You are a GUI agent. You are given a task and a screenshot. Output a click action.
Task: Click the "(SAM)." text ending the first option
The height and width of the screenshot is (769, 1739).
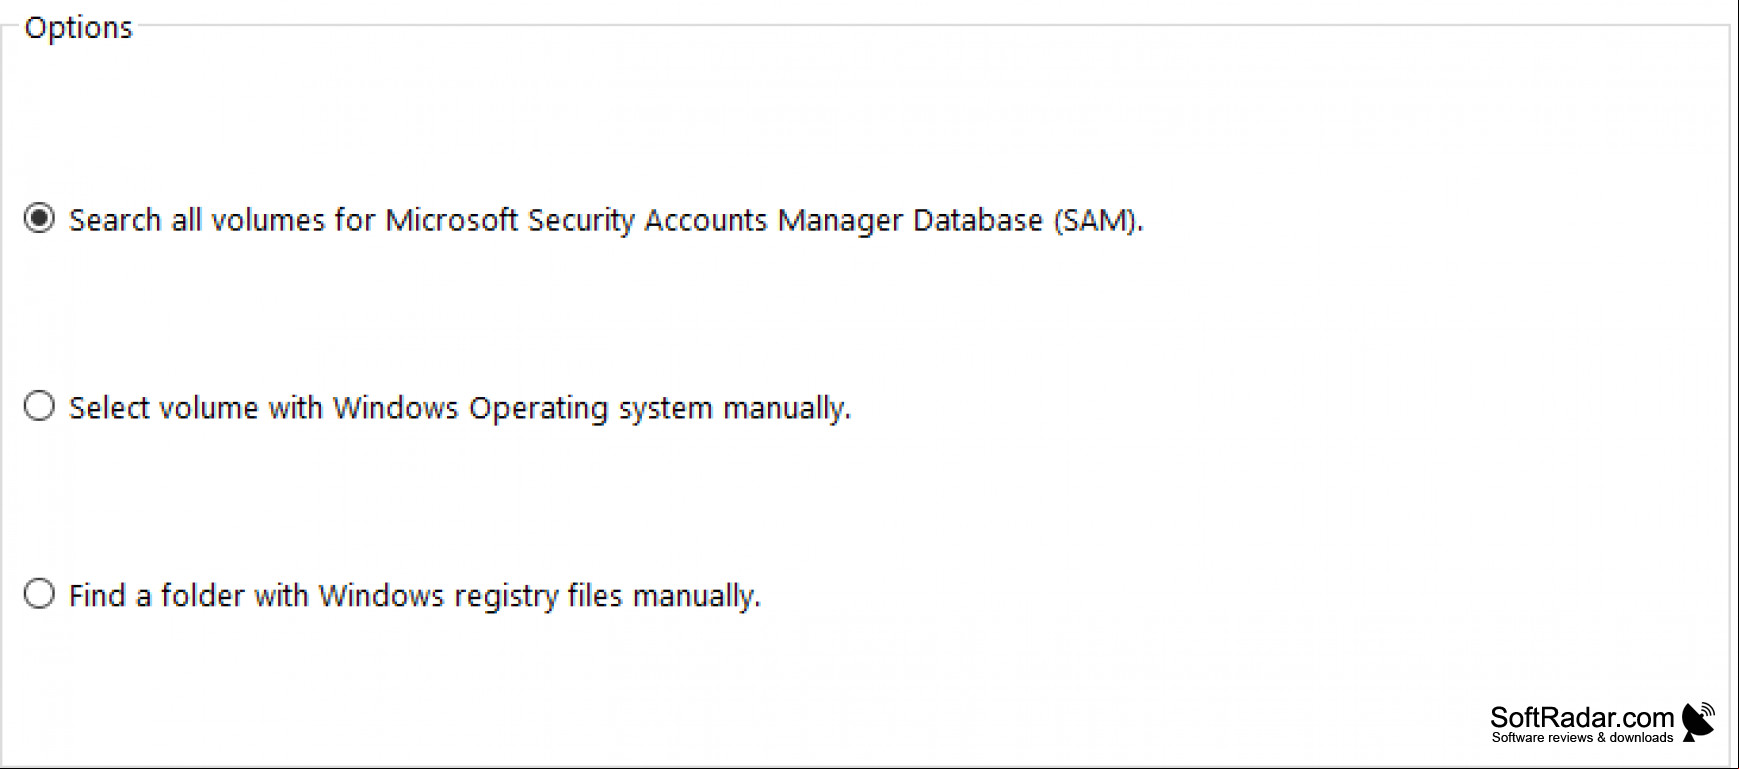1098,220
